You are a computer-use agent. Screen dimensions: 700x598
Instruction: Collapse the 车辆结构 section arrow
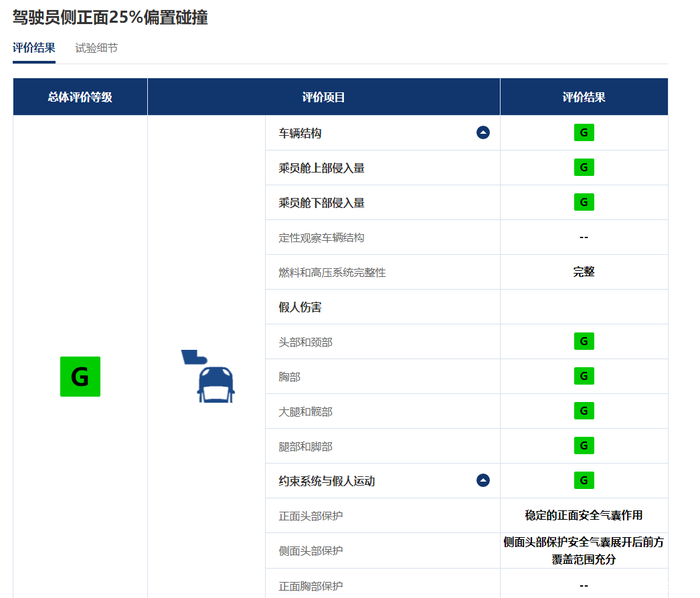(x=483, y=133)
